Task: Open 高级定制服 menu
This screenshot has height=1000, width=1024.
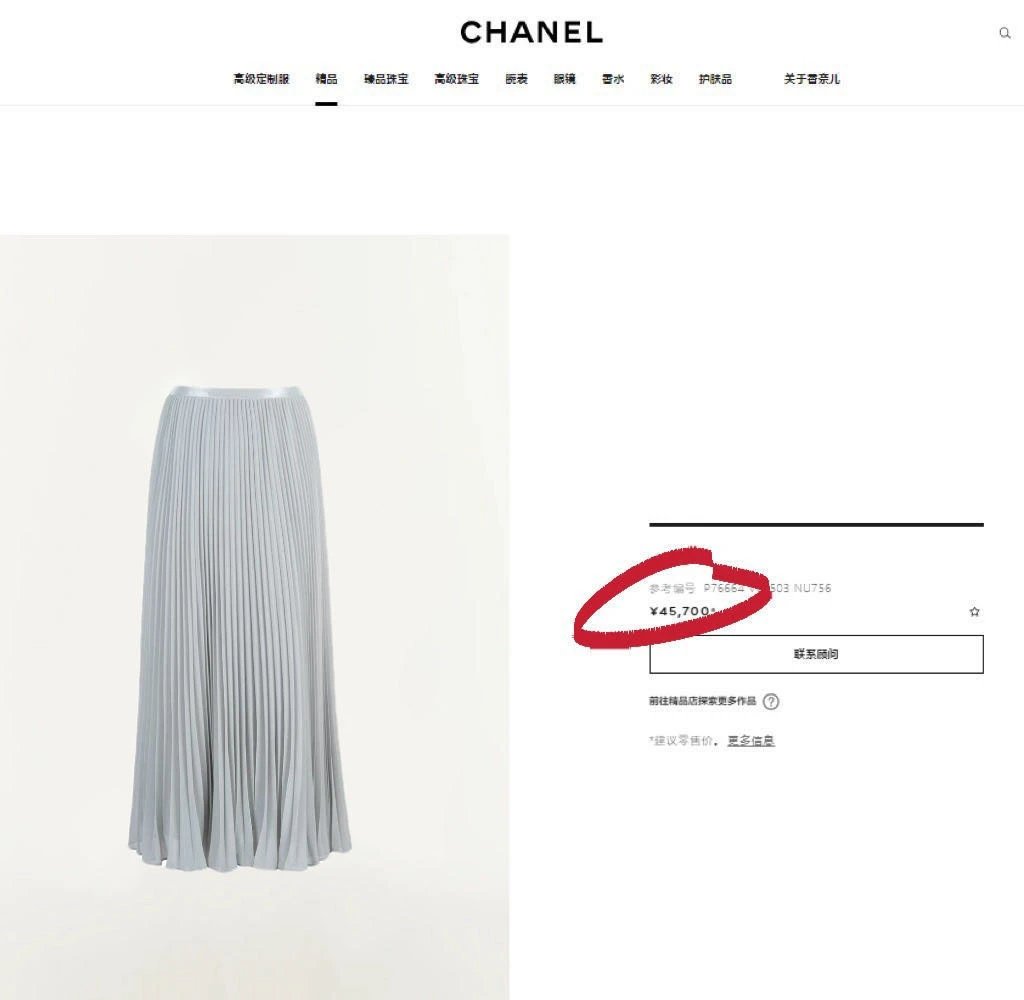Action: click(x=261, y=79)
